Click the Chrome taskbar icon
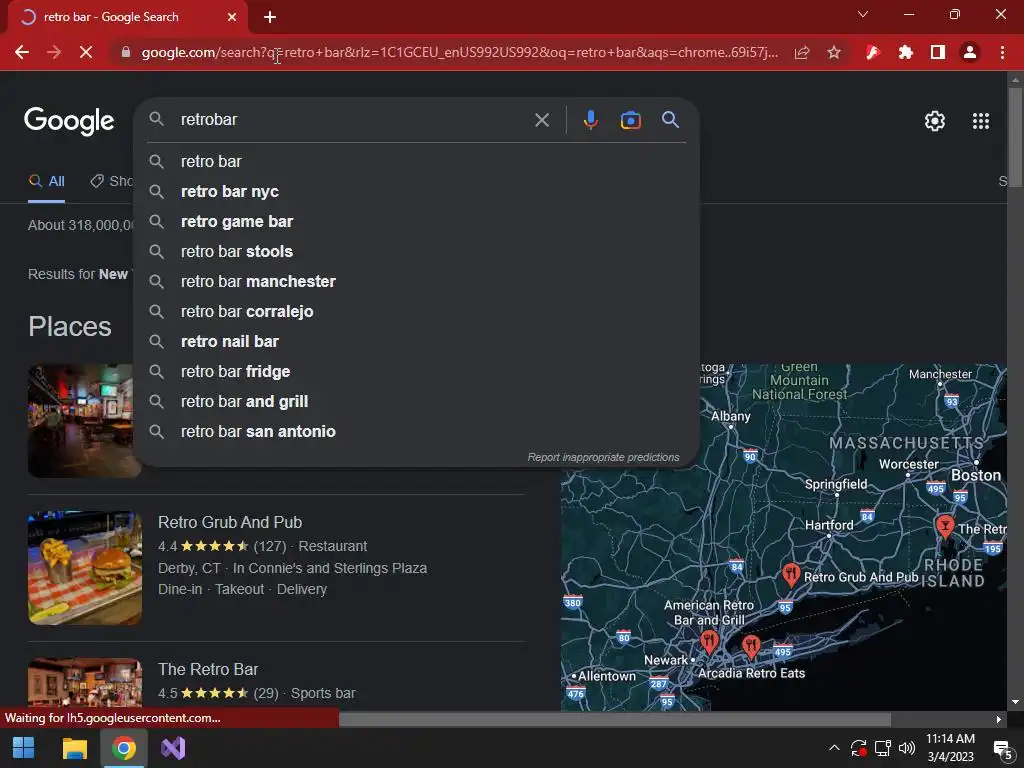 (x=123, y=748)
